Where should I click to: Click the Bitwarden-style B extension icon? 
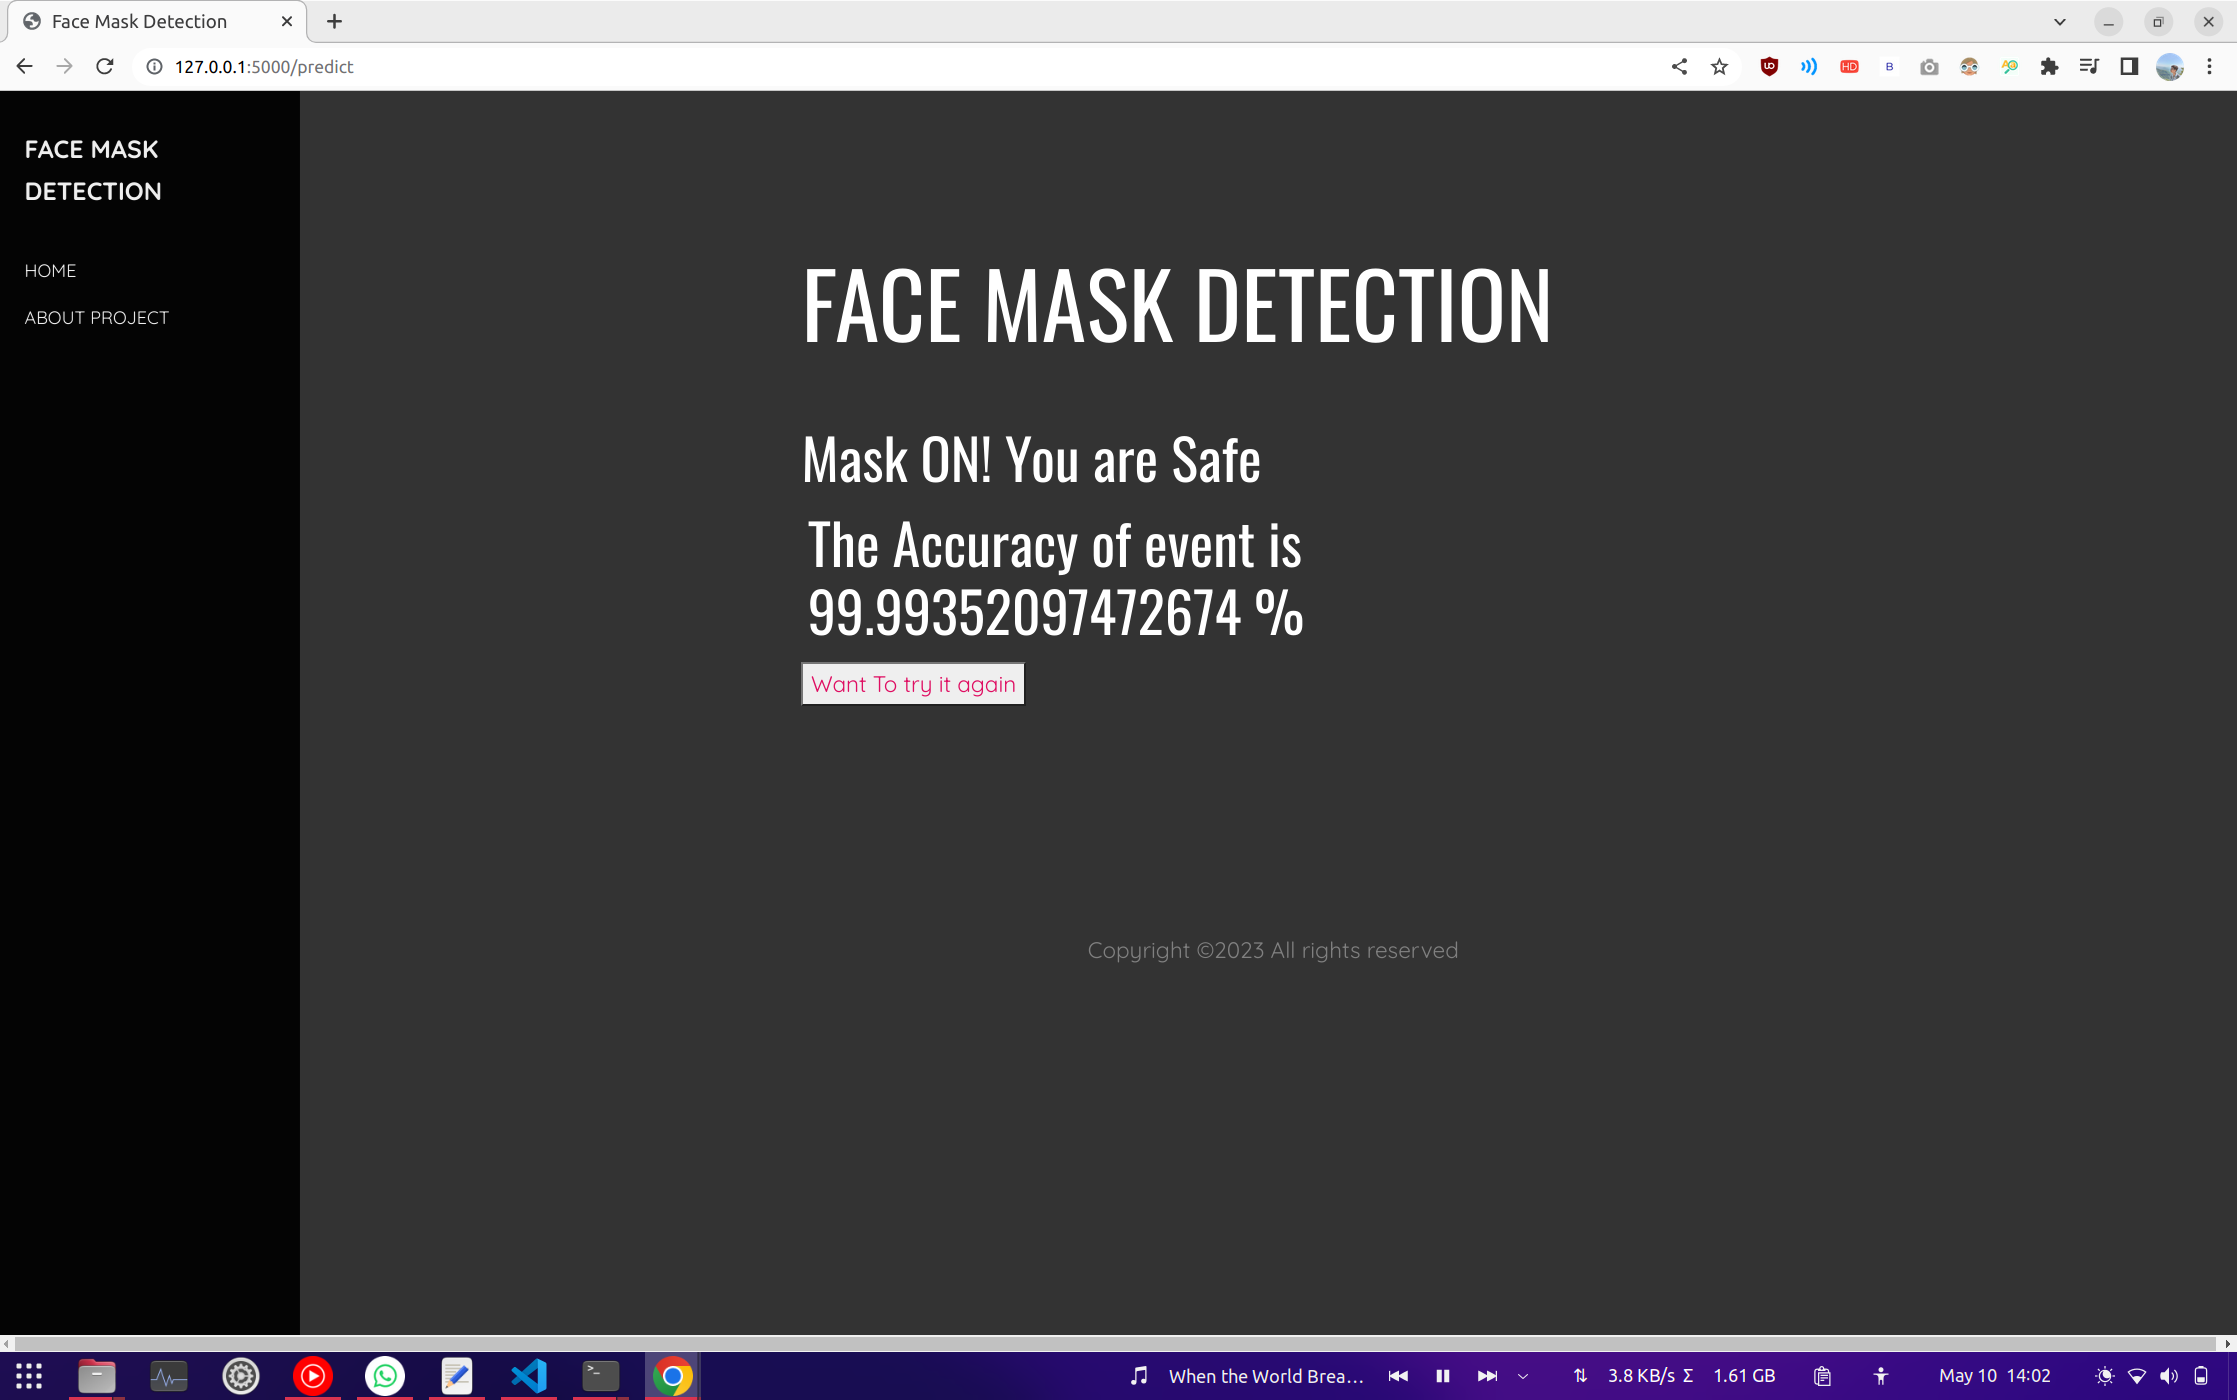coord(1889,66)
